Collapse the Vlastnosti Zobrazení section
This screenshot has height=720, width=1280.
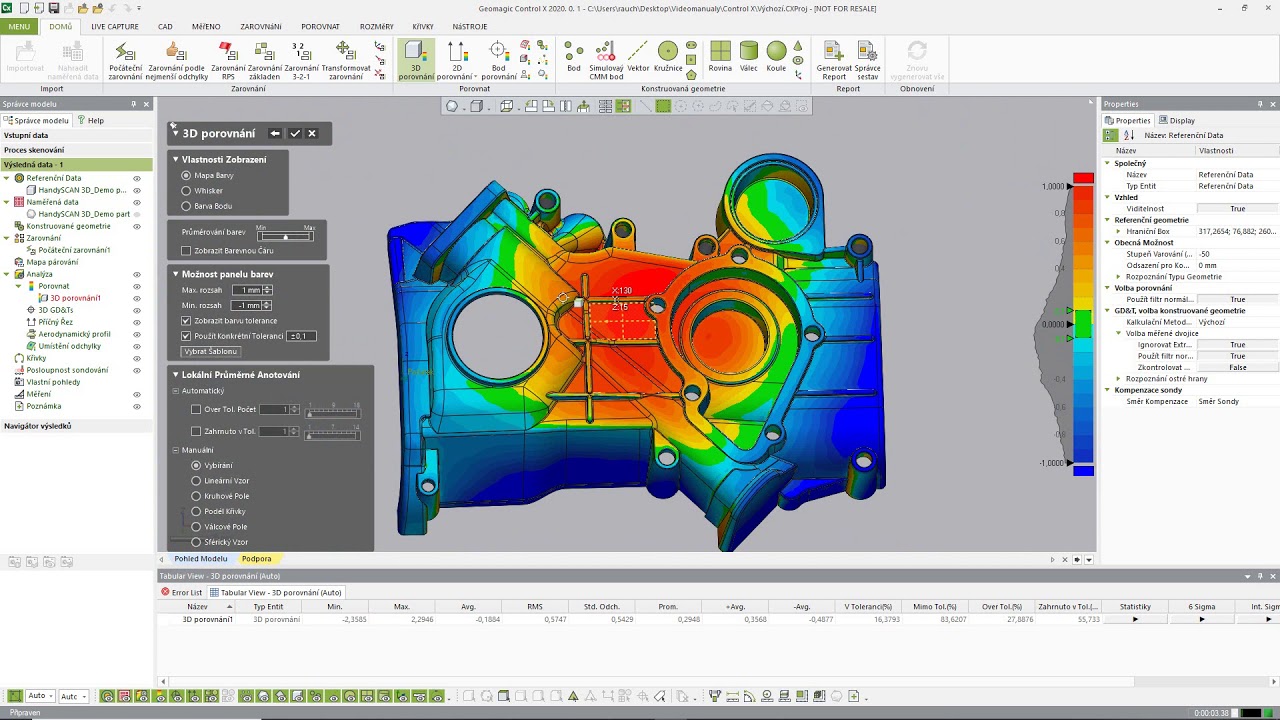[176, 159]
